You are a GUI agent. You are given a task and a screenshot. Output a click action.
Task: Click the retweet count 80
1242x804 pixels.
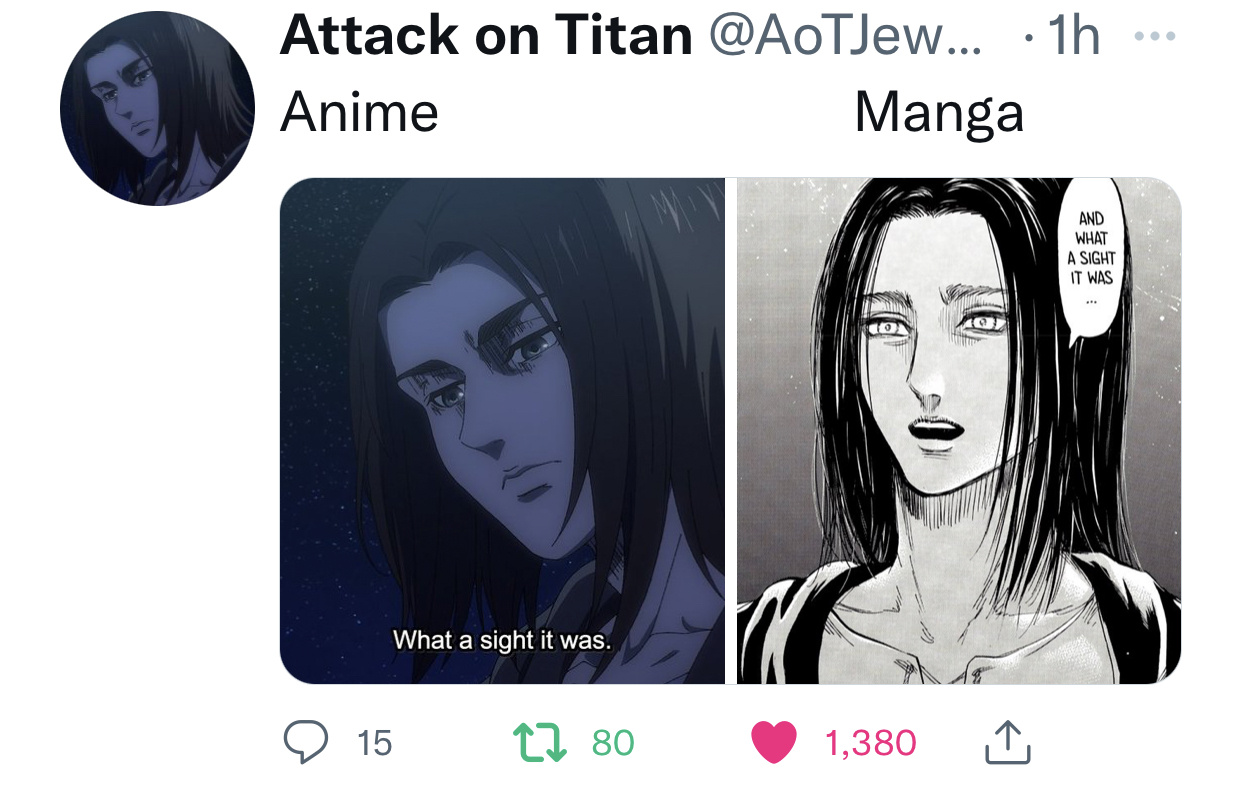click(613, 743)
